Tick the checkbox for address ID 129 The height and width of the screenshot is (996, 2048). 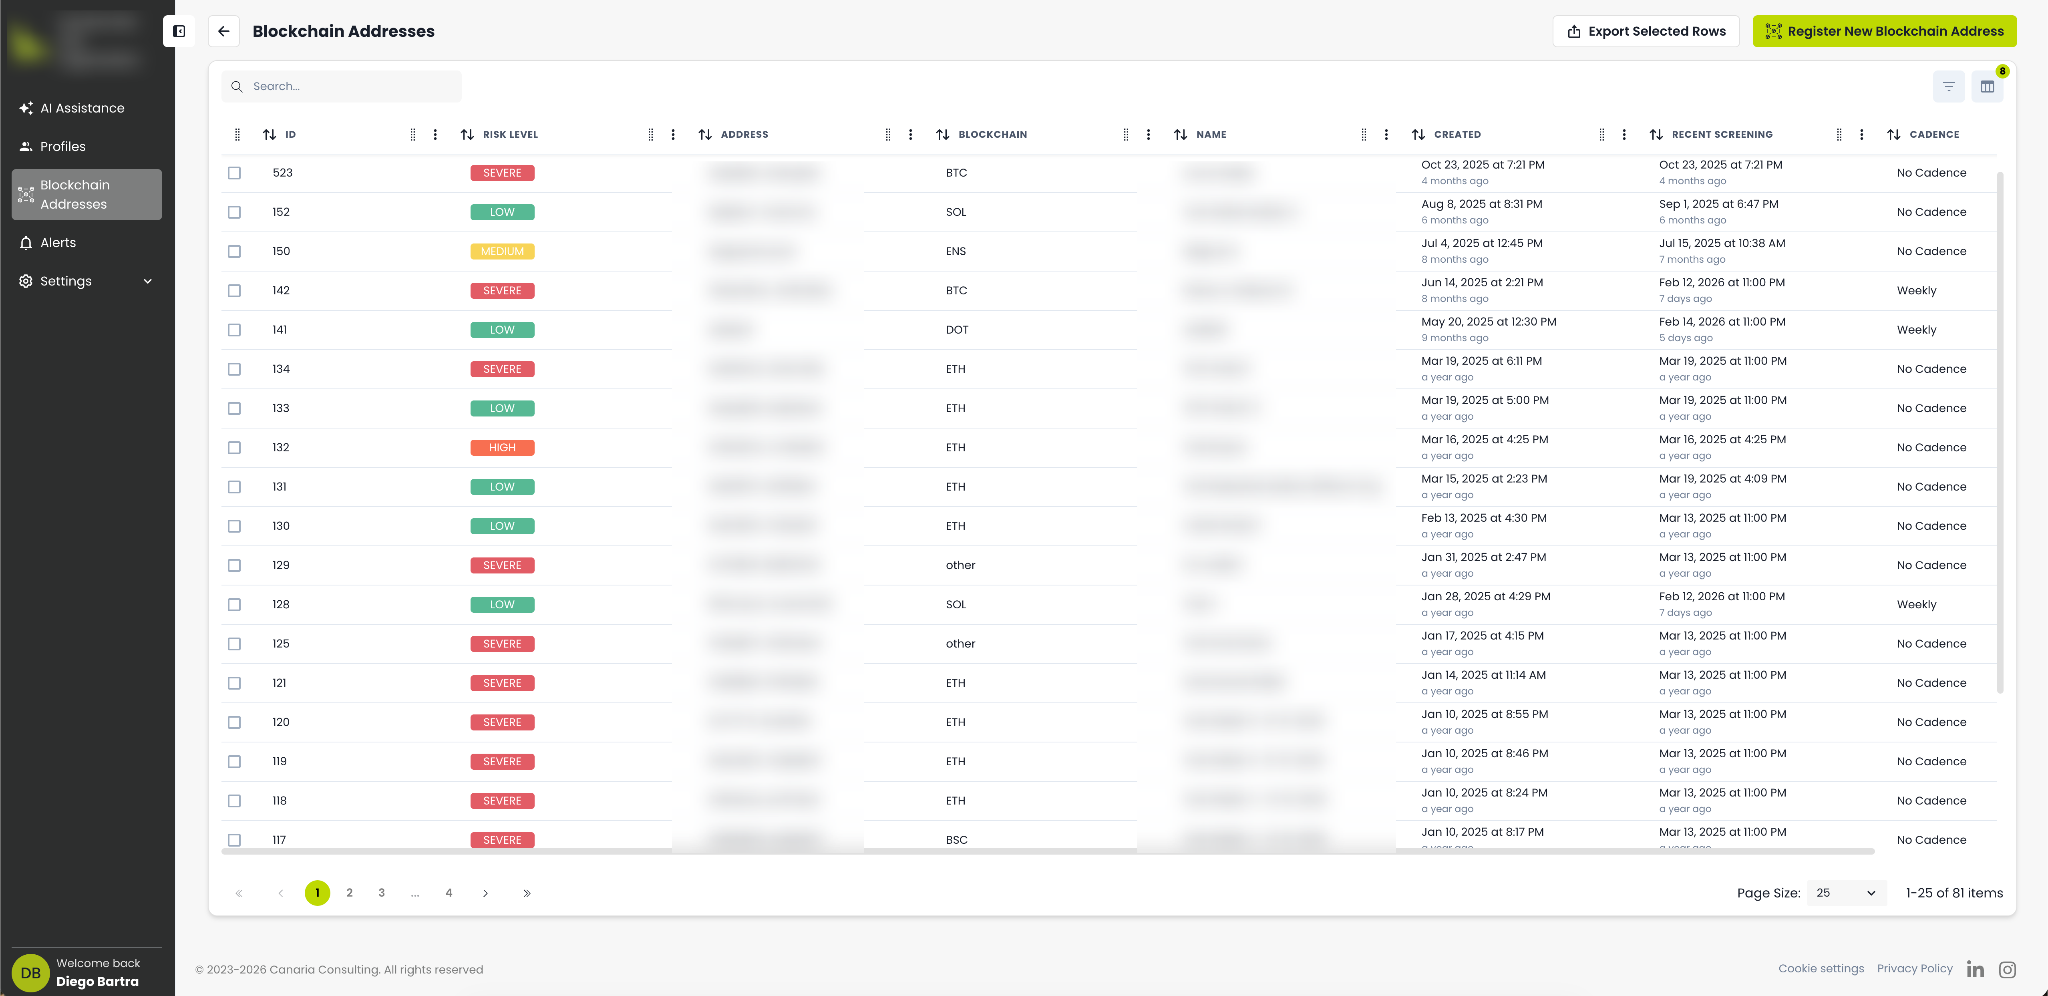point(234,566)
